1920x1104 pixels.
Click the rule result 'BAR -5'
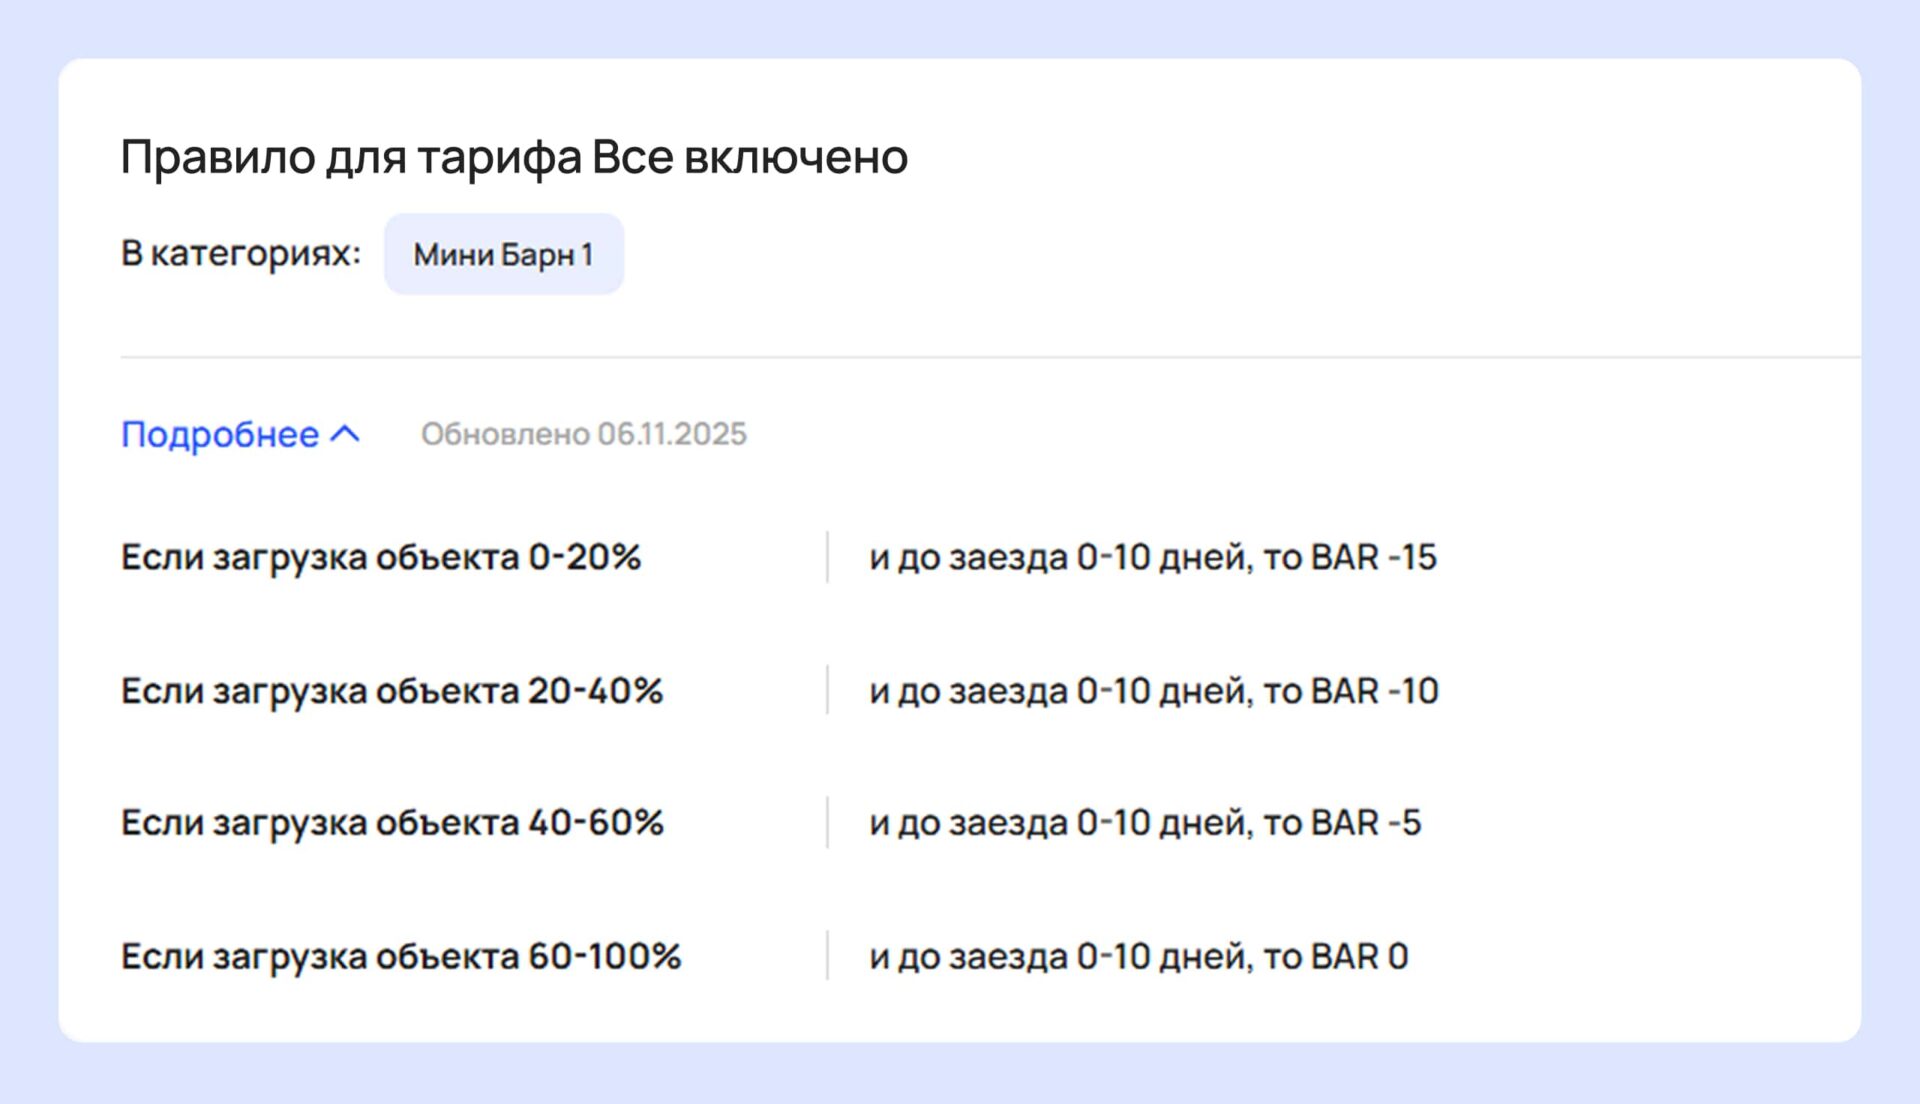(x=1365, y=823)
